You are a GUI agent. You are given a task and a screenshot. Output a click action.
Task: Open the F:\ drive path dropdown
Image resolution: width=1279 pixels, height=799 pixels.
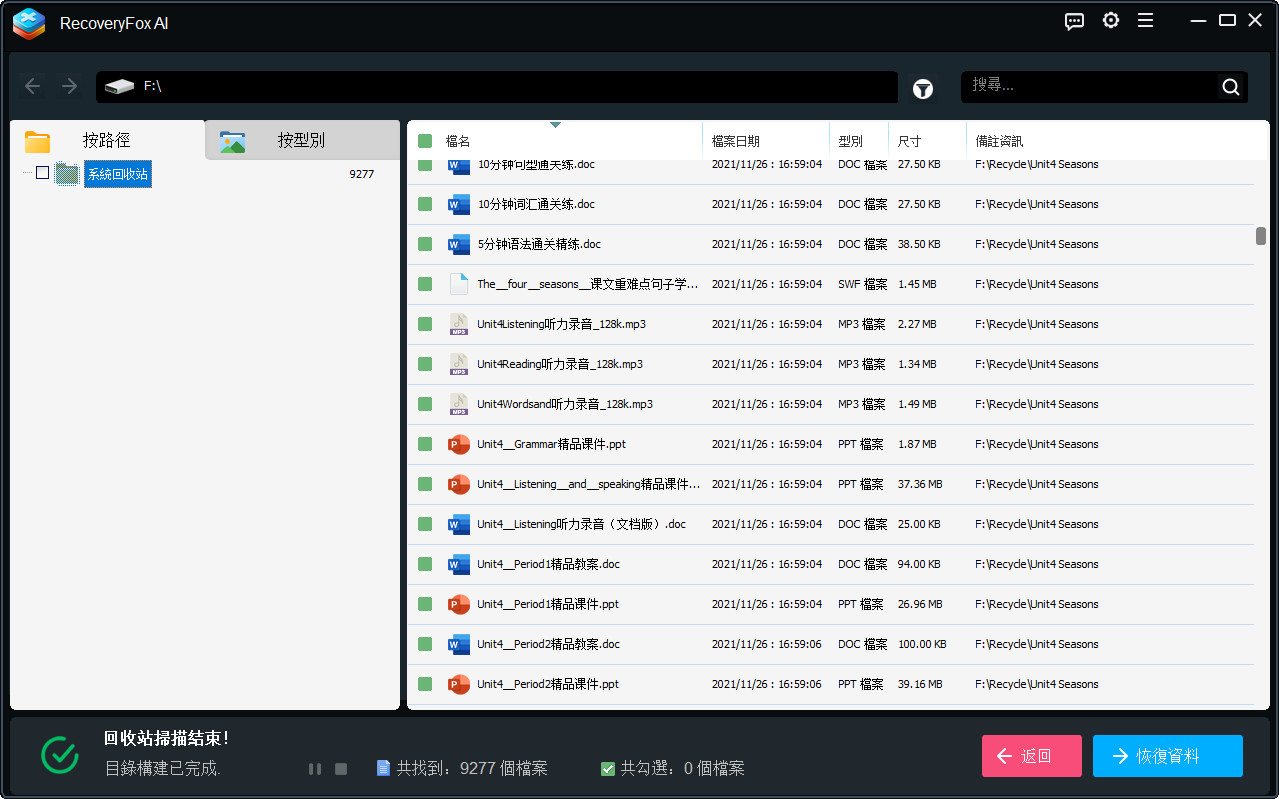[497, 87]
